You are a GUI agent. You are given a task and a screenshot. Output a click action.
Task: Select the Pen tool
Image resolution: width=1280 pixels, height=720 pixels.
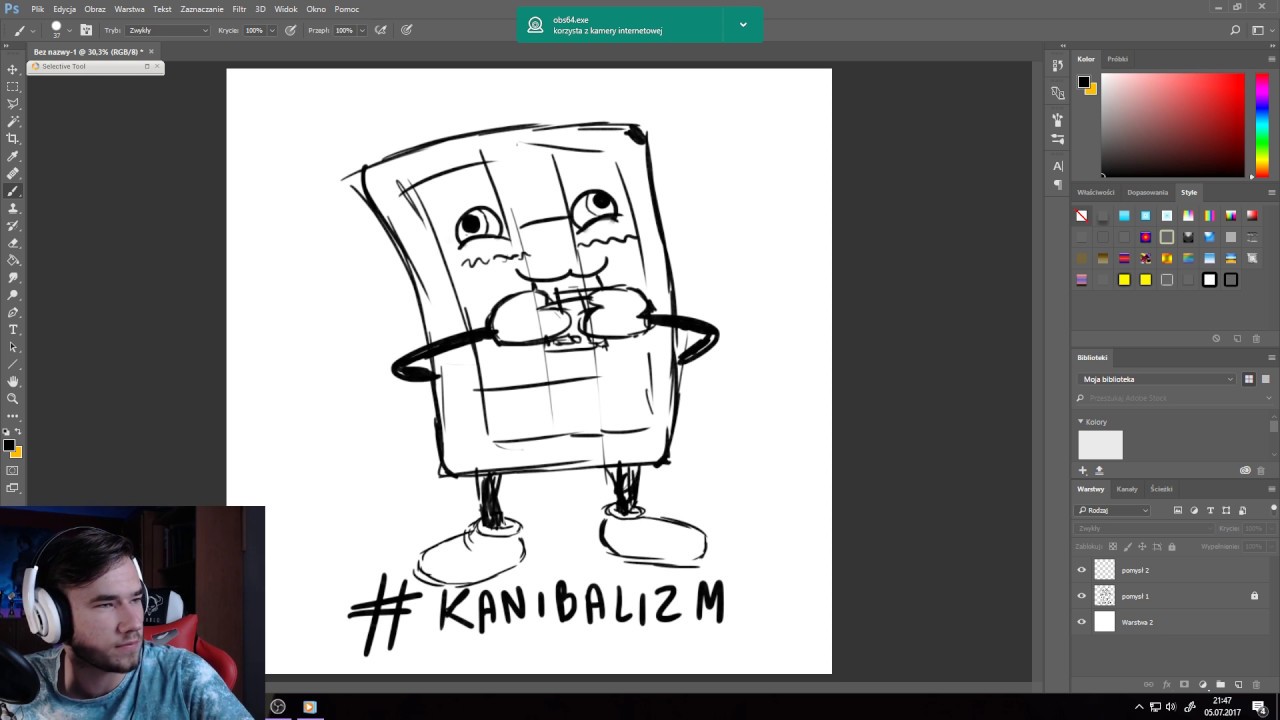click(13, 312)
